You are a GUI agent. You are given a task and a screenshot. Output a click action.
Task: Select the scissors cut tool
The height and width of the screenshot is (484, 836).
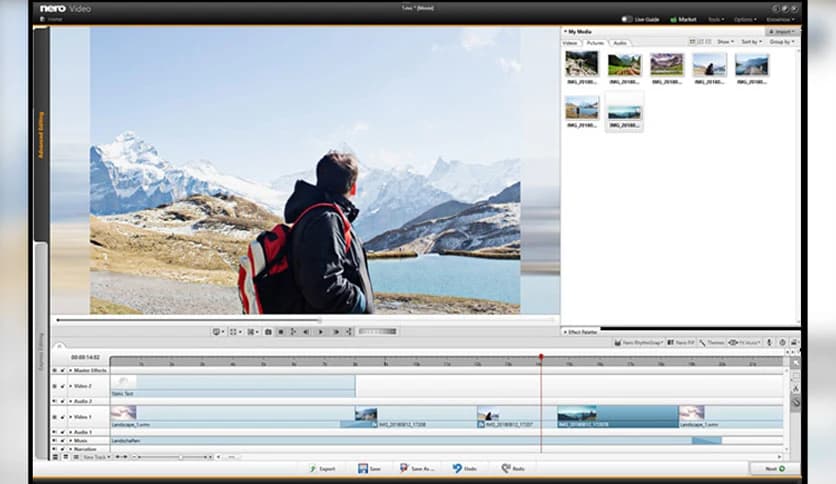(x=795, y=389)
